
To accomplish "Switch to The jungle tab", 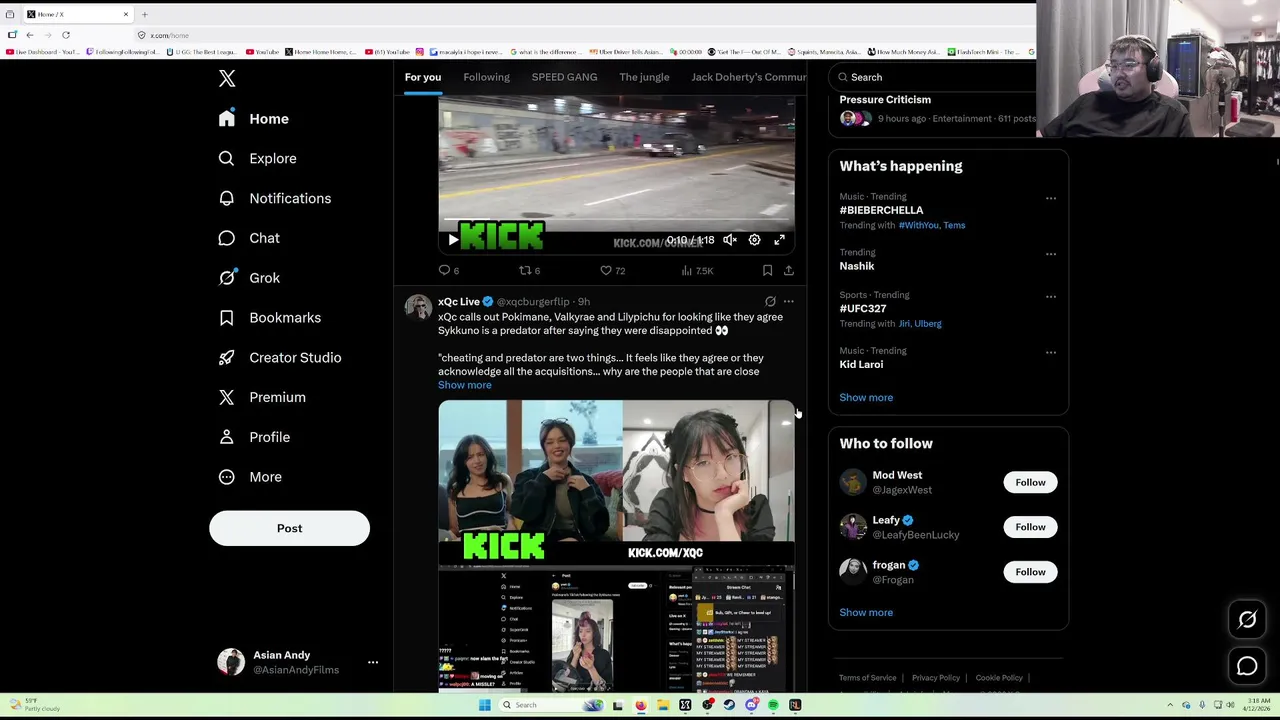I will tap(644, 77).
